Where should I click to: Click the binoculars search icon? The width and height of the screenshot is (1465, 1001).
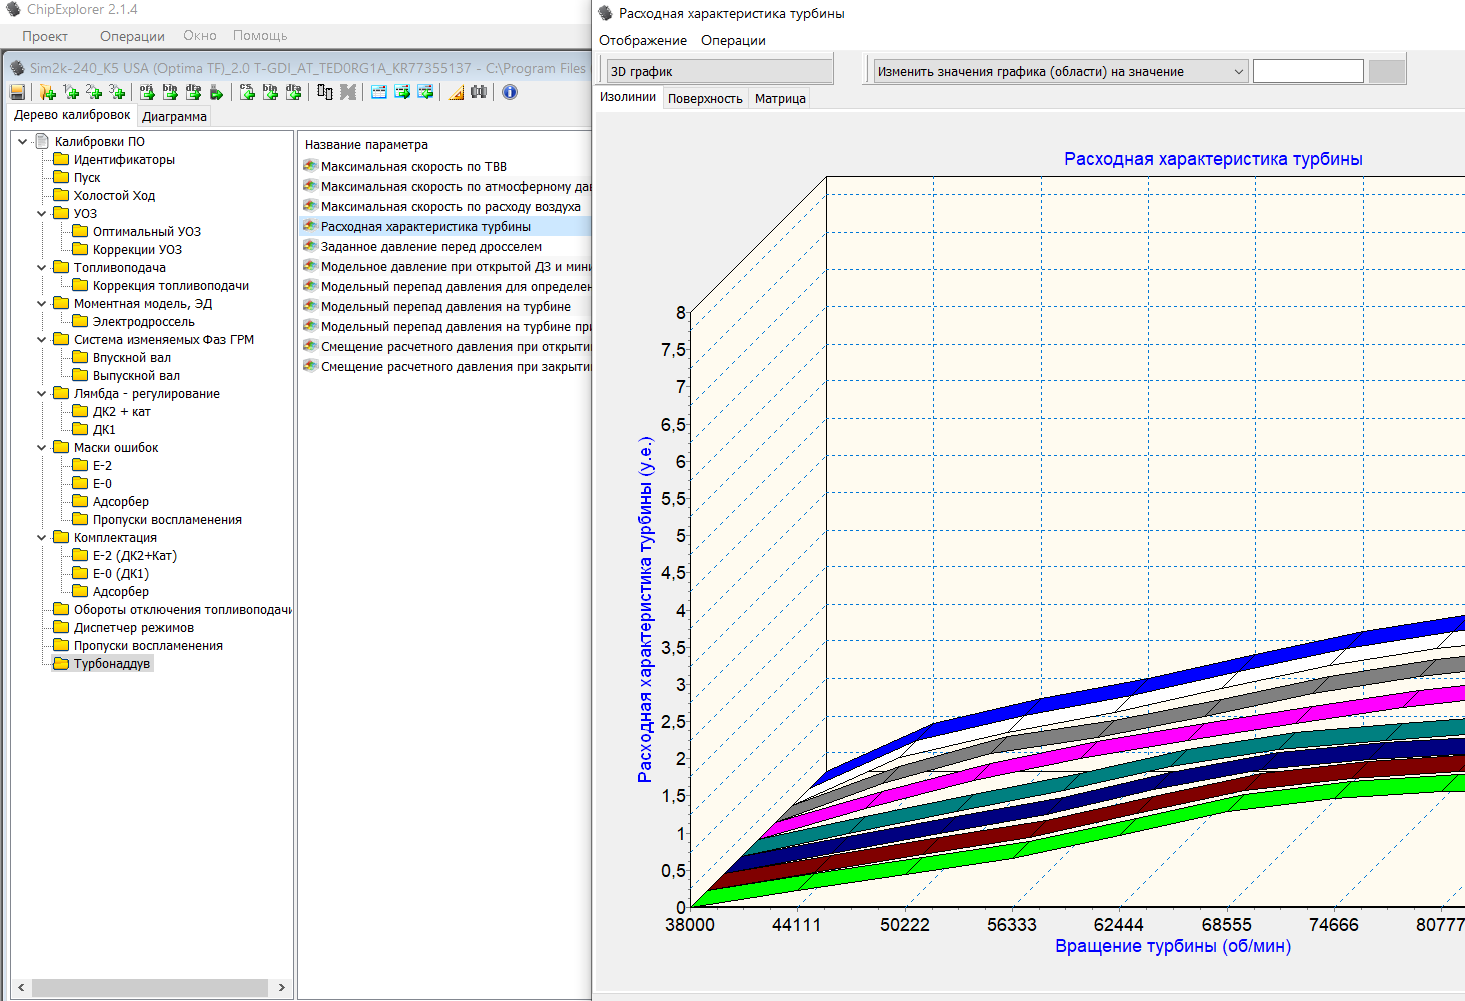pos(479,92)
